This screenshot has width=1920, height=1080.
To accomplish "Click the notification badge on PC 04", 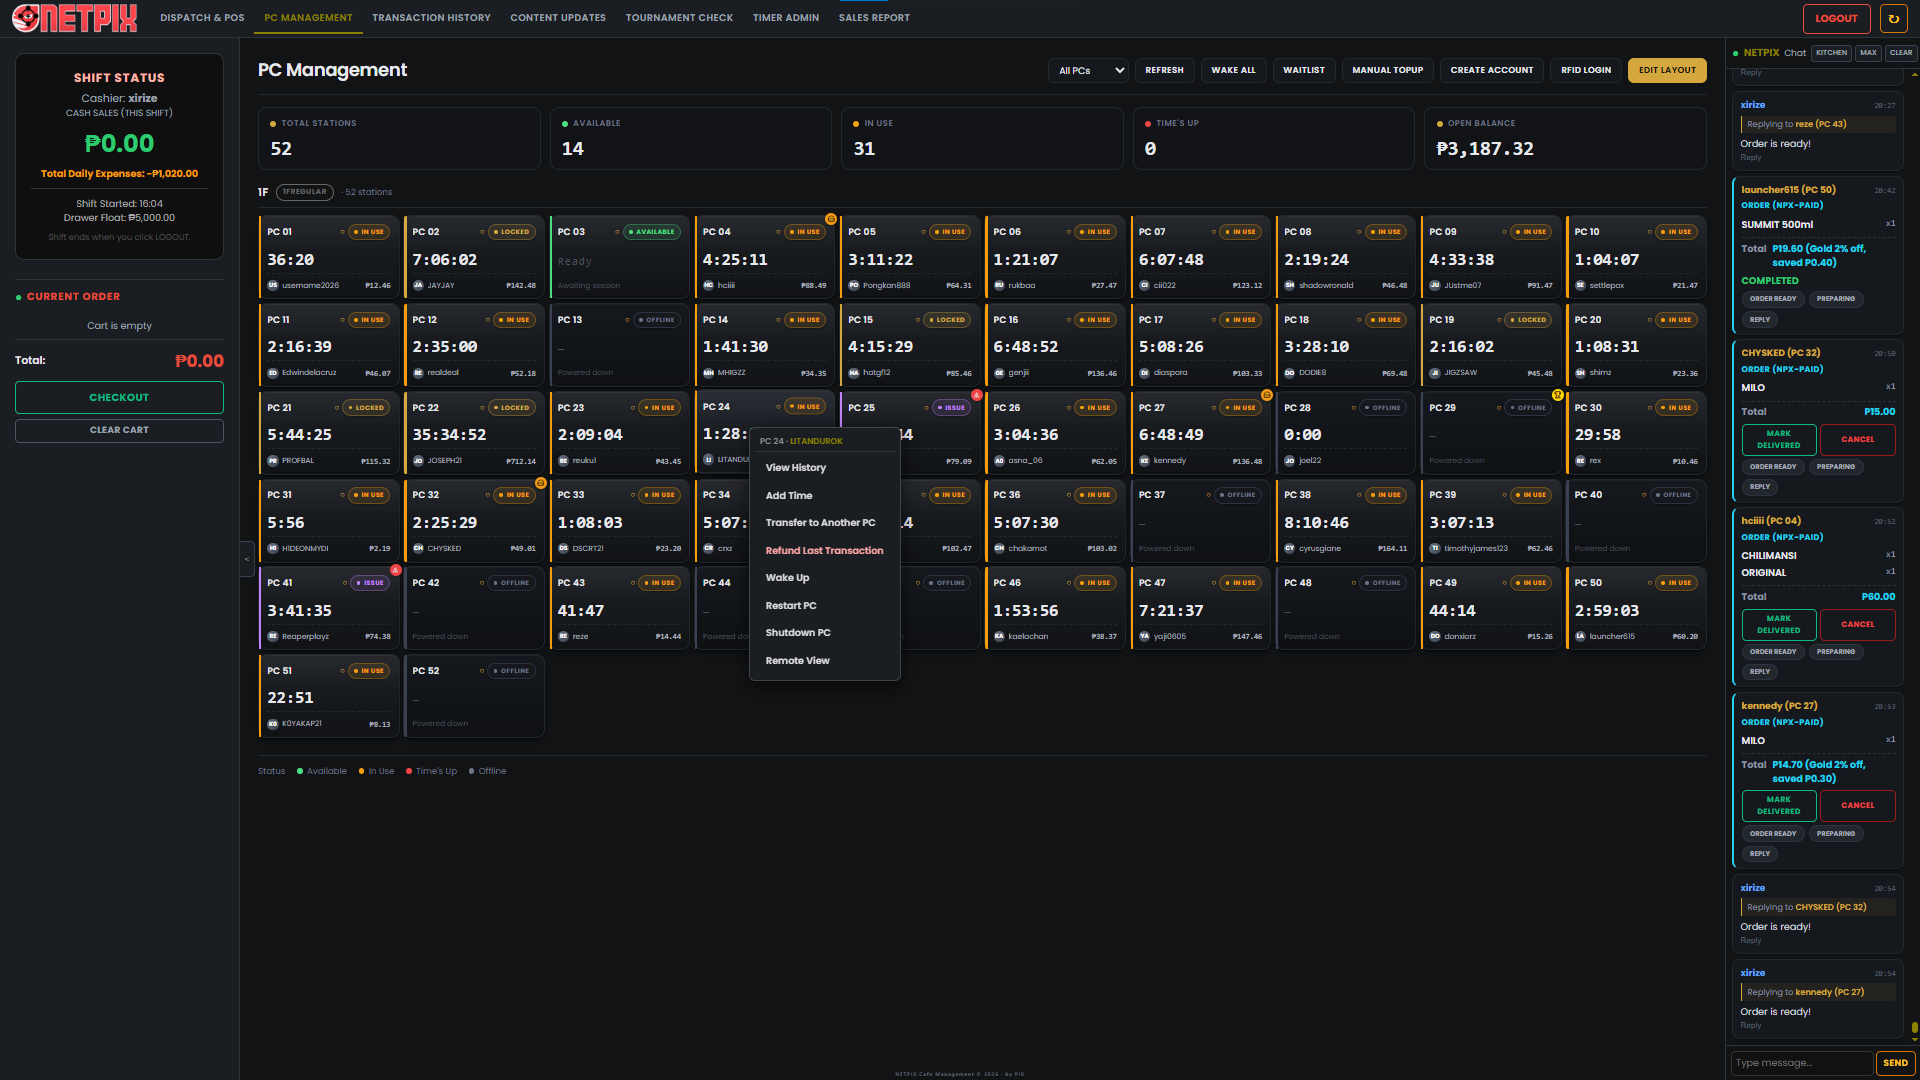I will coord(830,219).
